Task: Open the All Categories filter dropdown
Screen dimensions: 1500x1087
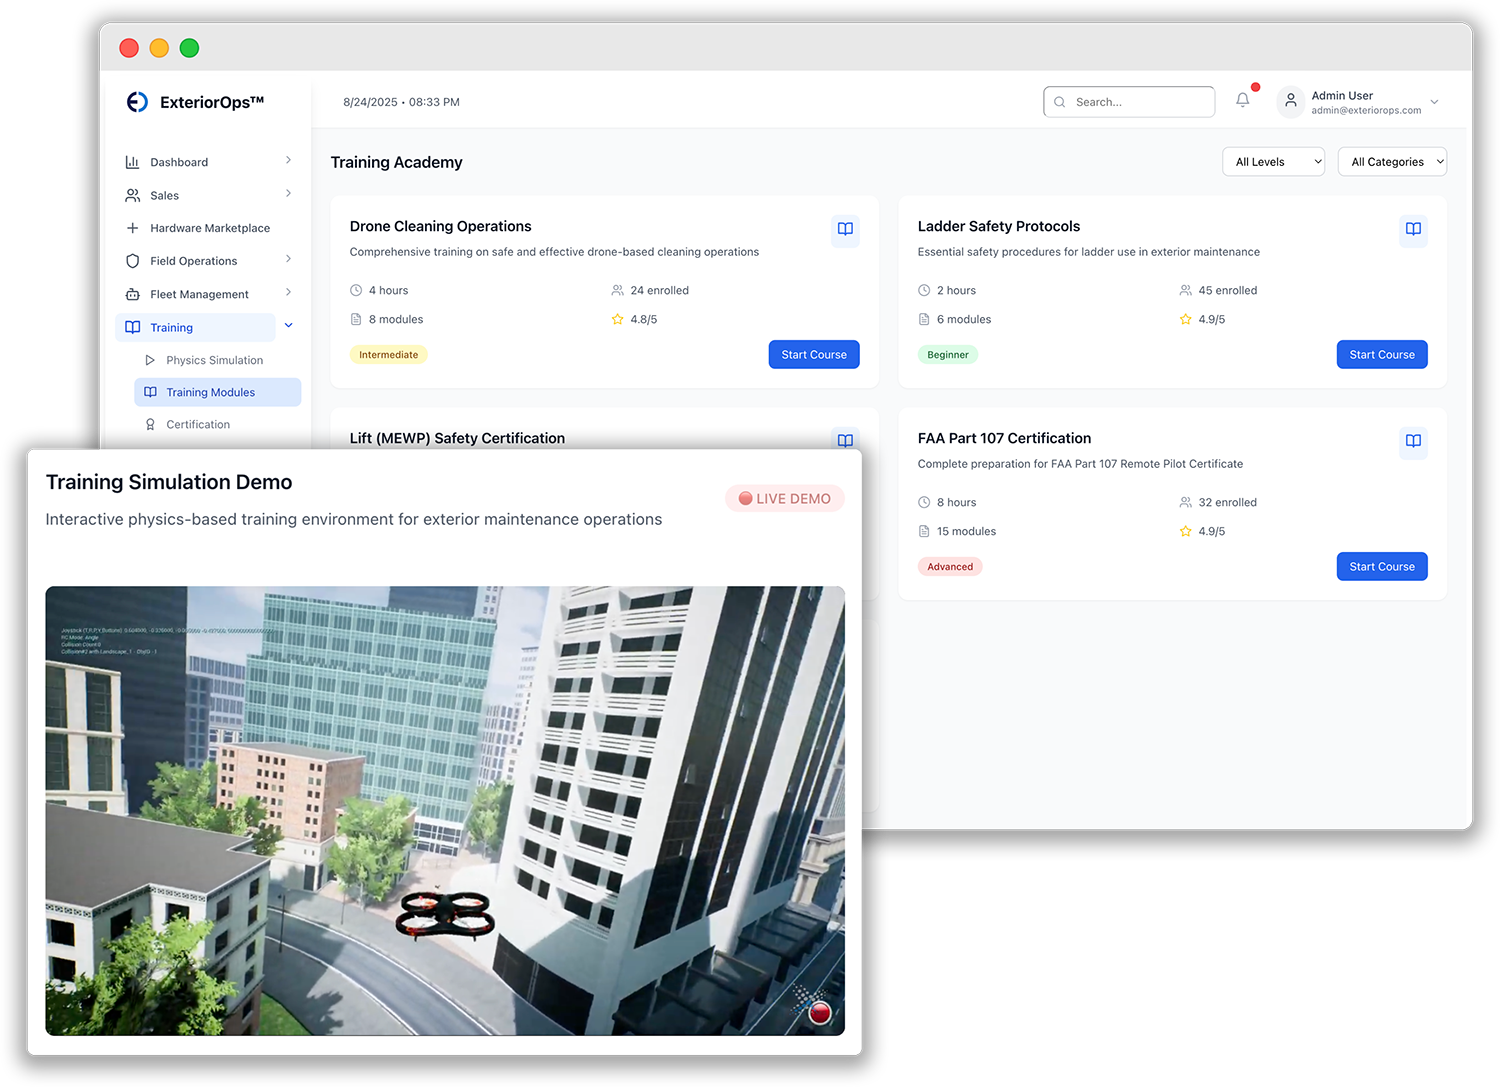Action: pyautogui.click(x=1392, y=162)
